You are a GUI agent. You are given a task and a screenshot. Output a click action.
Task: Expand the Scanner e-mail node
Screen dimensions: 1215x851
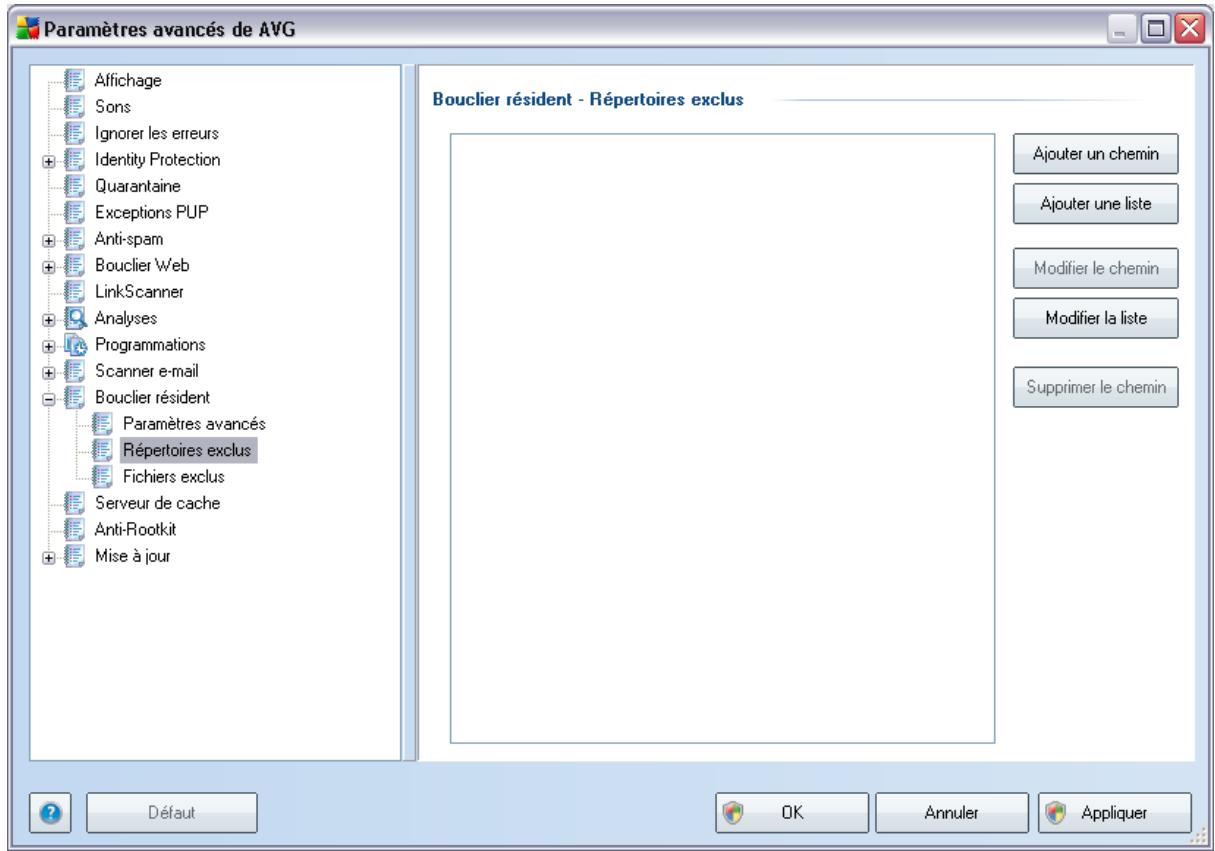48,372
